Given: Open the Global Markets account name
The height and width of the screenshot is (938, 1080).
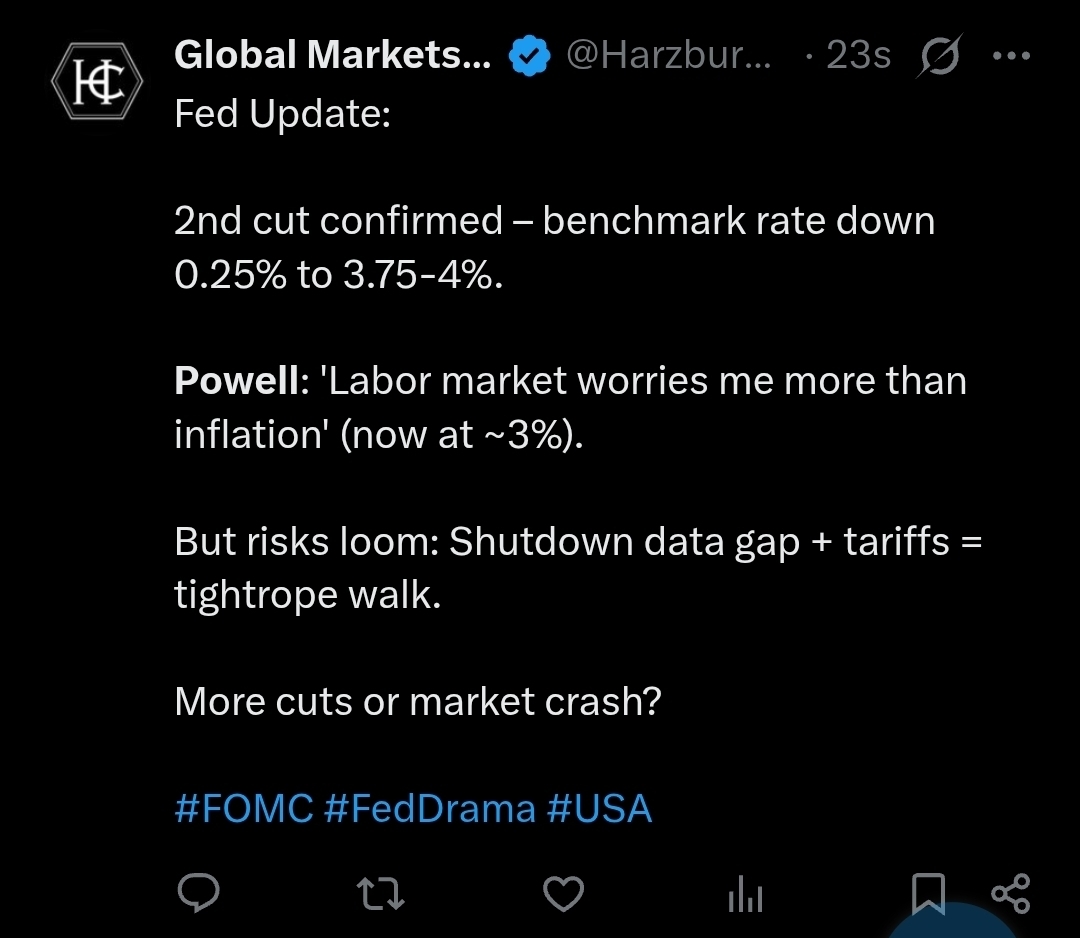Looking at the screenshot, I should tap(332, 56).
